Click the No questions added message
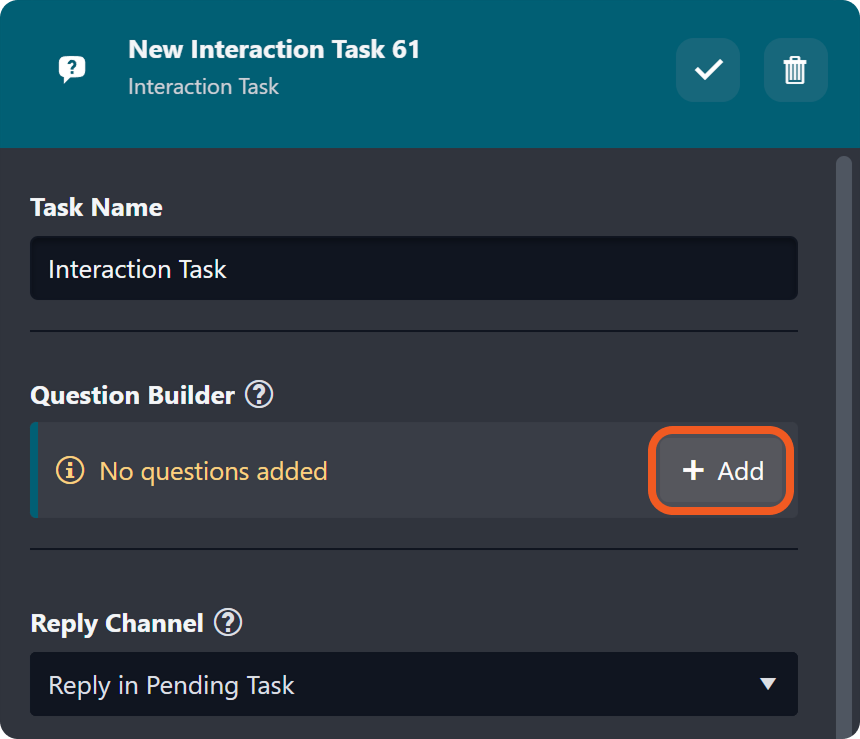The image size is (860, 739). tap(213, 471)
